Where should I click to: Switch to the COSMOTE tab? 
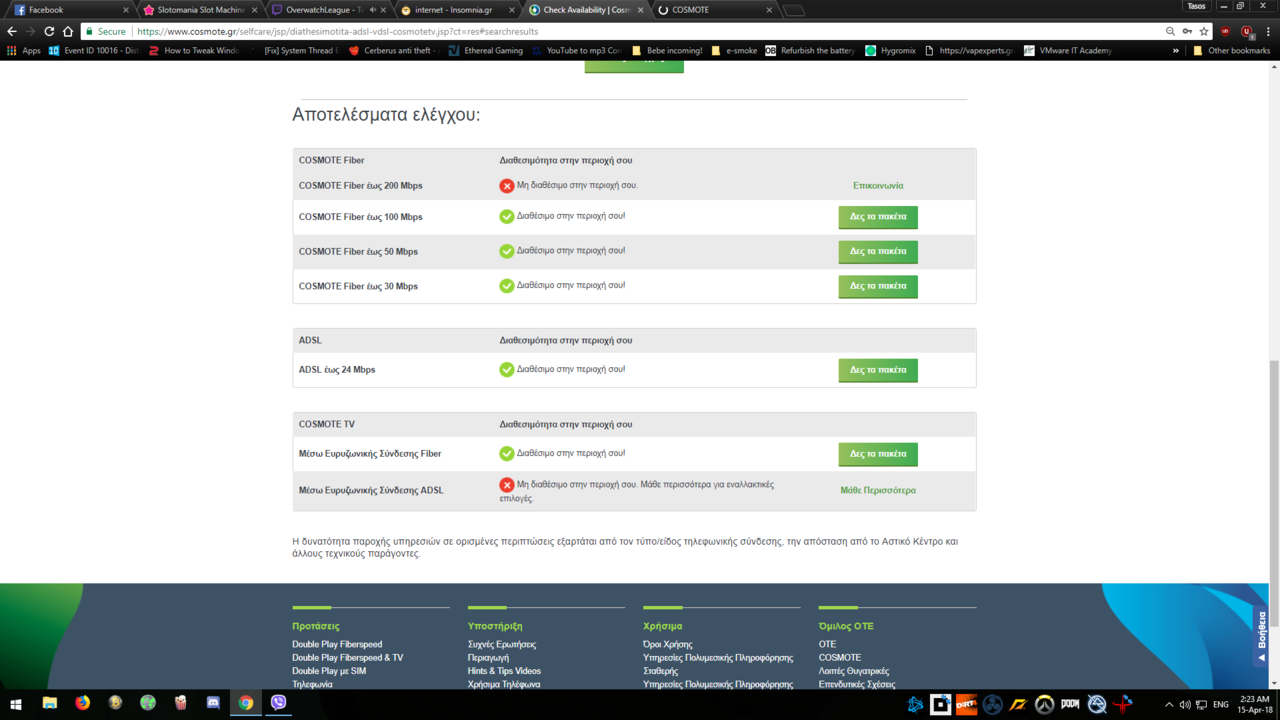pyautogui.click(x=714, y=10)
